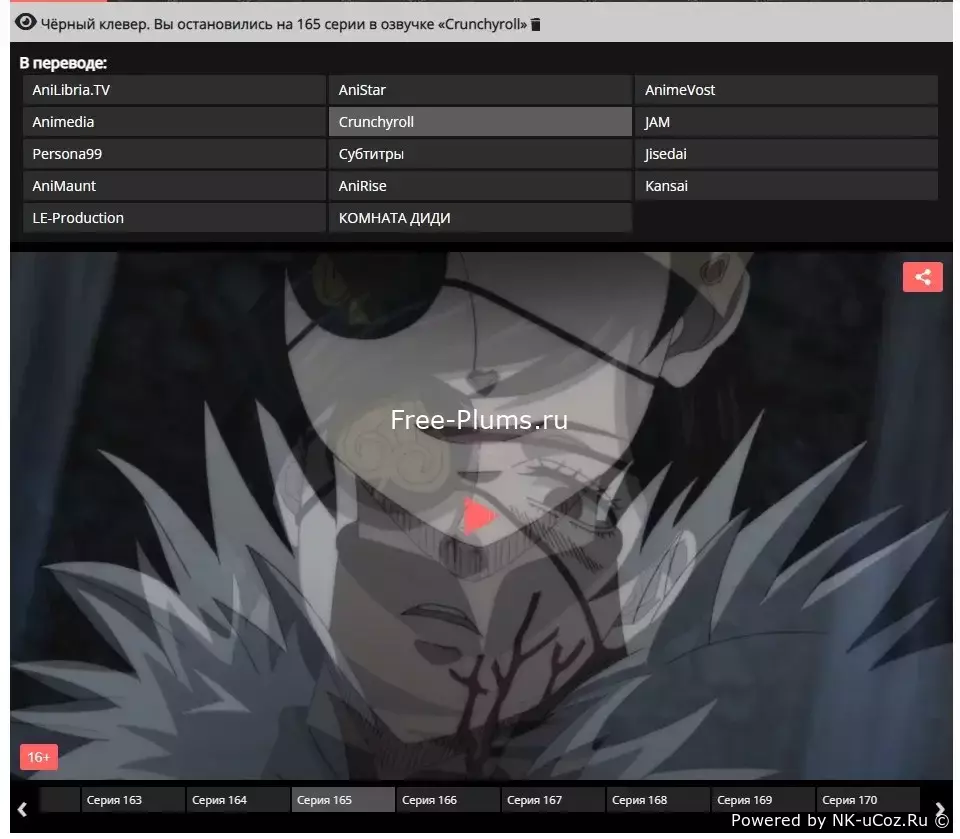Show next episodes with the right arrow
960x839 pixels.
point(940,809)
